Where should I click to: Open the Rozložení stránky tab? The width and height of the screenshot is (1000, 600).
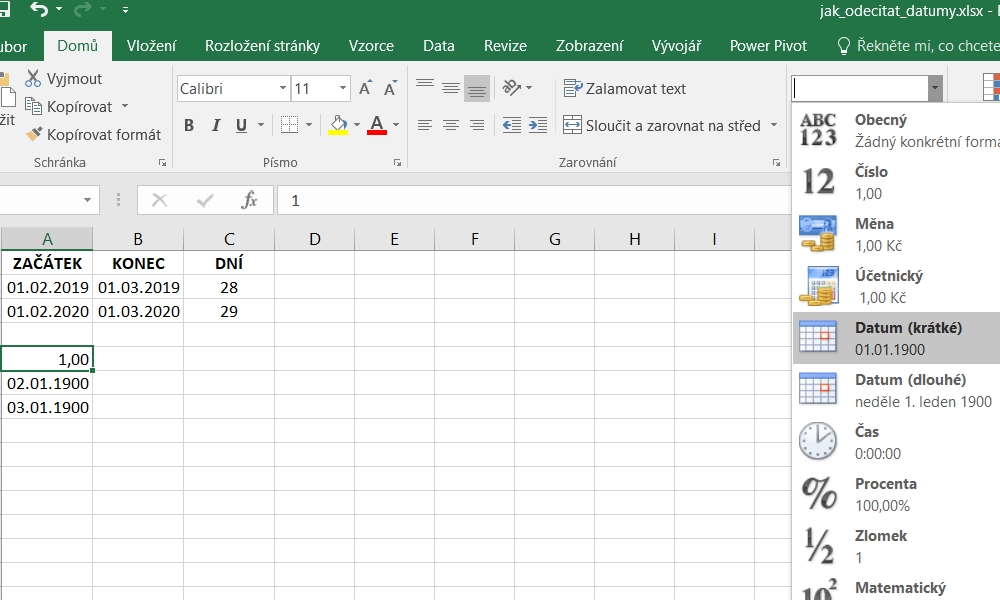point(262,46)
